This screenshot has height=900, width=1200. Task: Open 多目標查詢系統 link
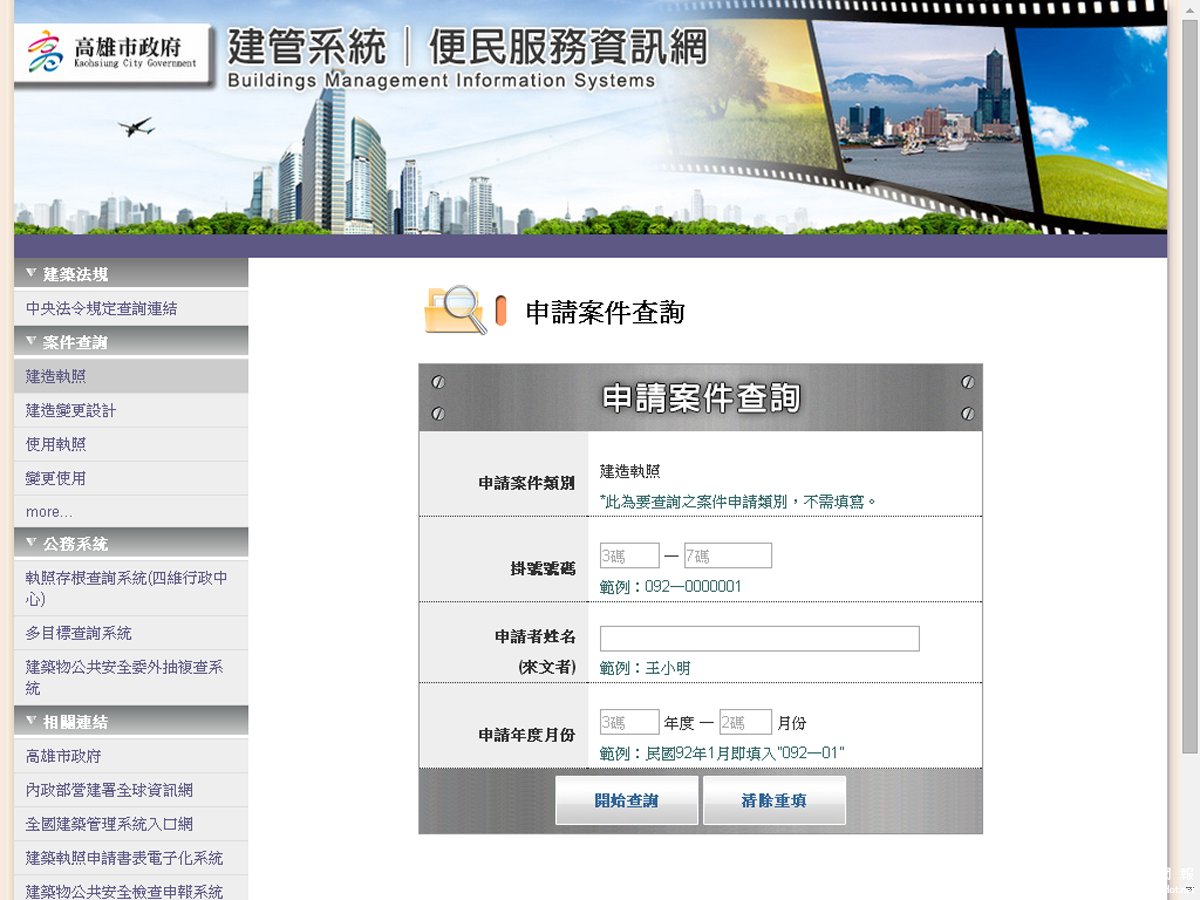click(79, 634)
